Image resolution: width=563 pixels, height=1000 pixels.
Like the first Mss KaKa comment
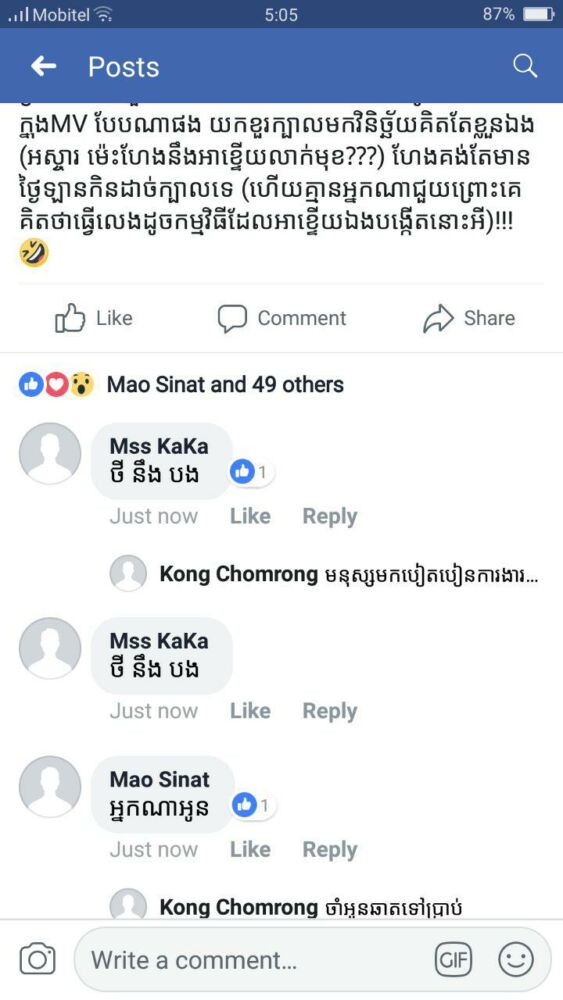coord(250,516)
